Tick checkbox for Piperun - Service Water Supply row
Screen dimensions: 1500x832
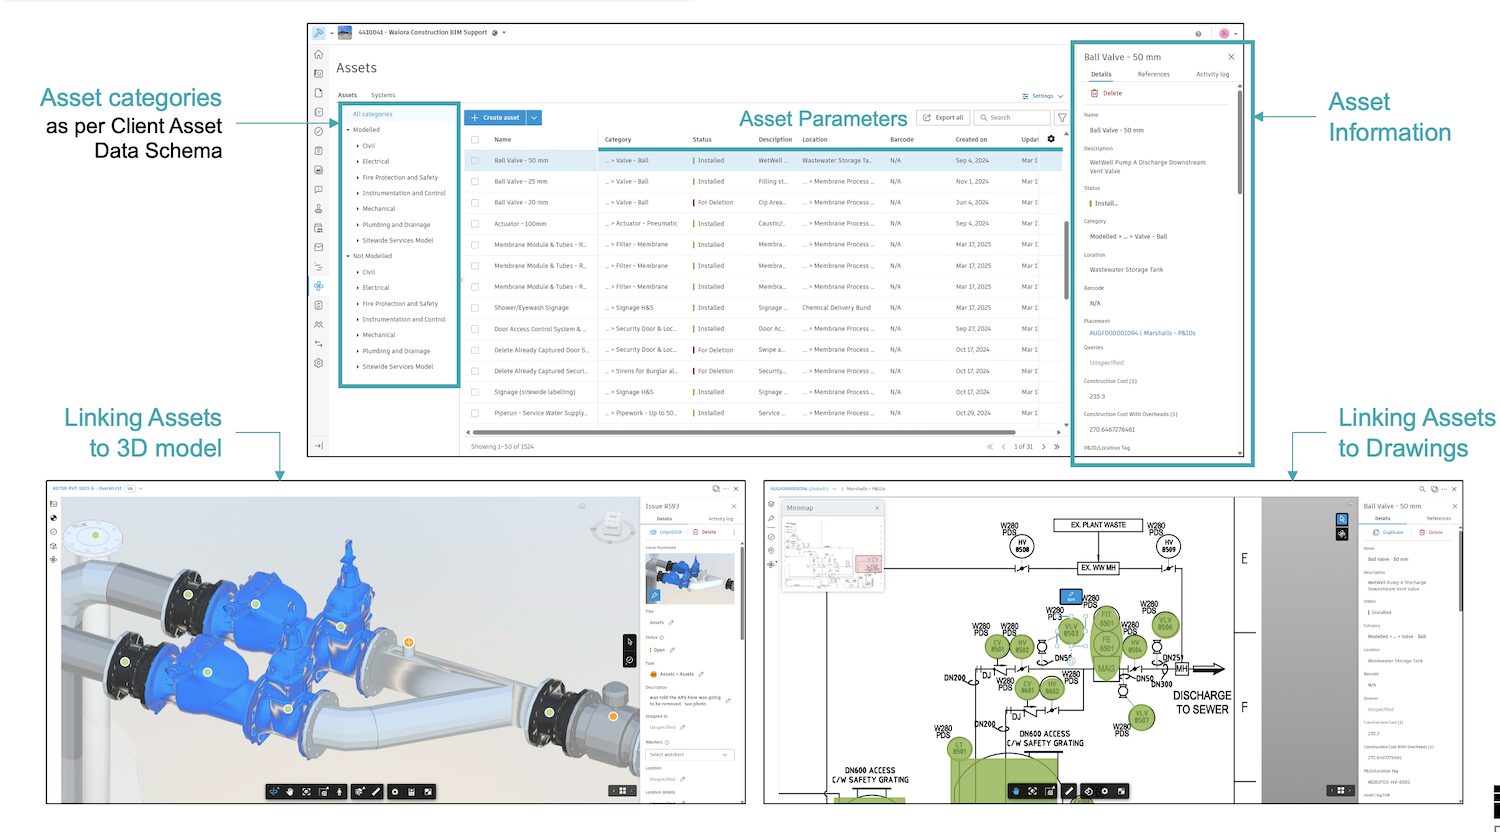[475, 413]
